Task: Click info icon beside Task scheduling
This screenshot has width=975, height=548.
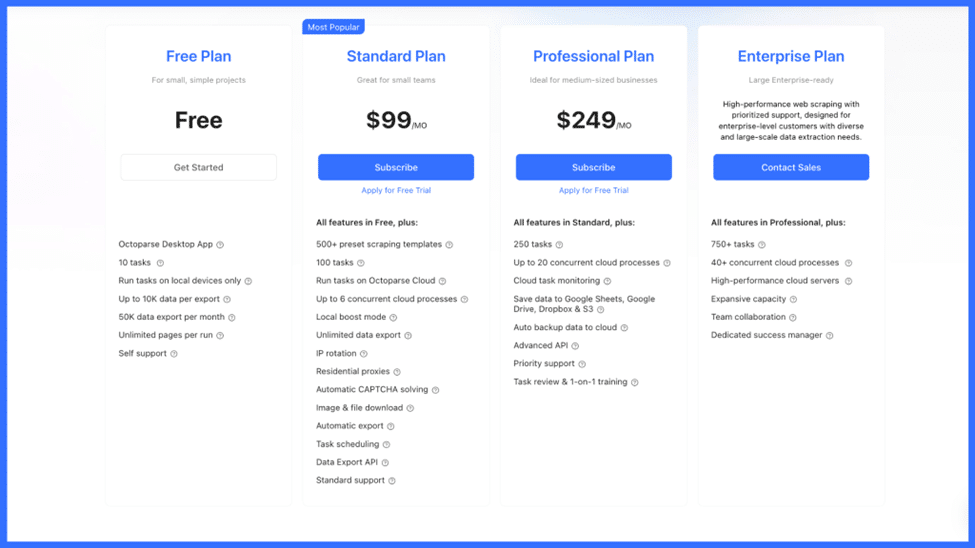Action: 386,445
